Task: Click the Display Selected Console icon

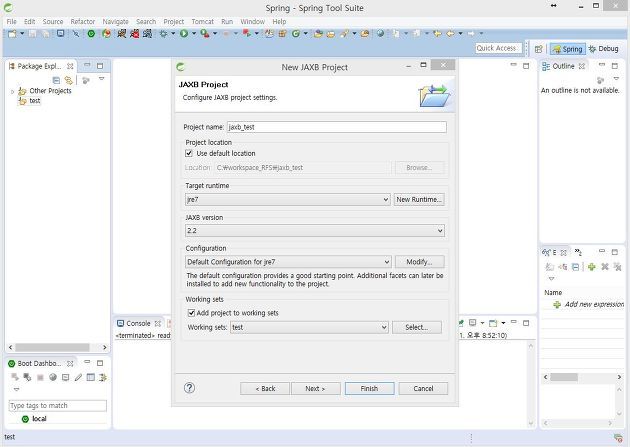Action: [x=473, y=323]
